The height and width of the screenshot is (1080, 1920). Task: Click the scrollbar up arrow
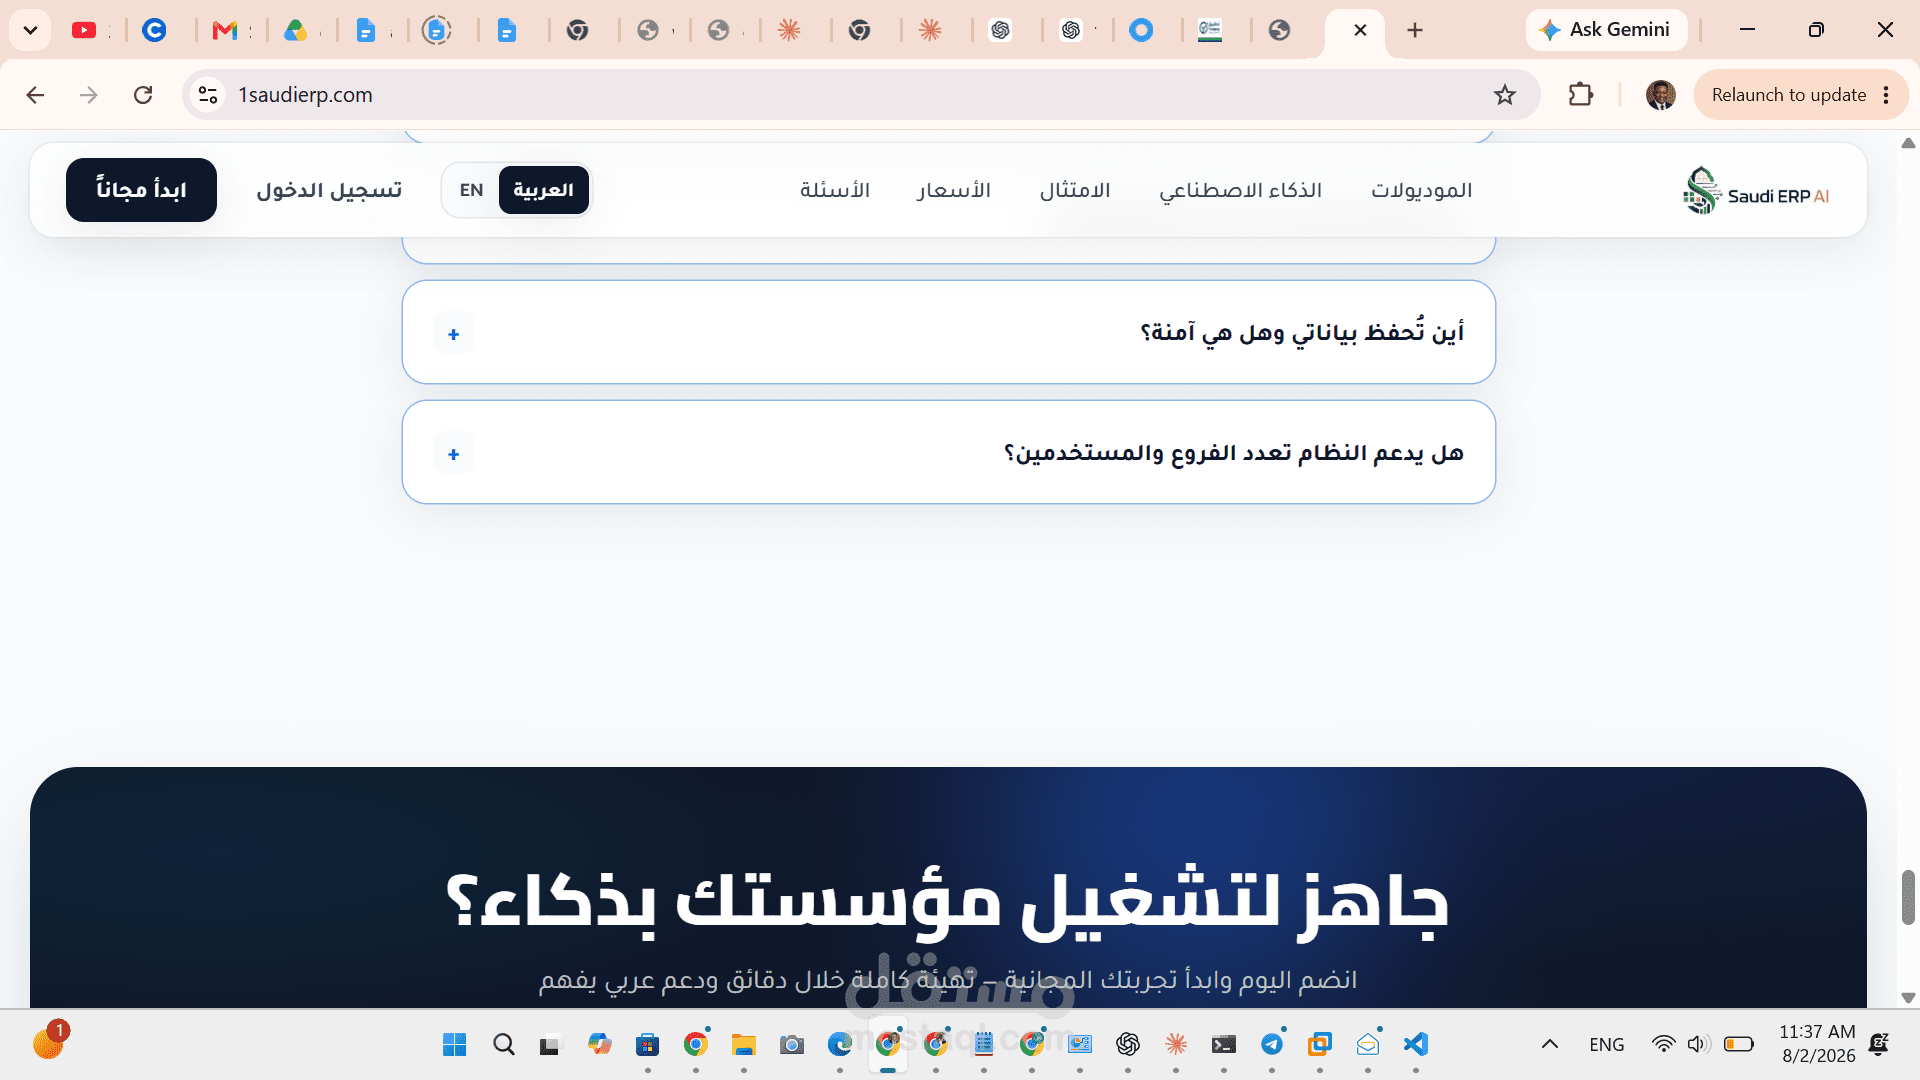(x=1908, y=143)
